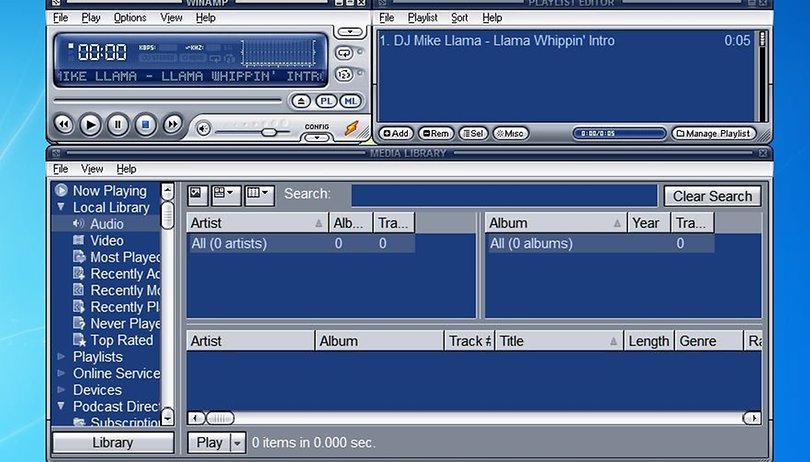Click the Play button at library bottom
Image resolution: width=810 pixels, height=462 pixels.
(x=209, y=443)
